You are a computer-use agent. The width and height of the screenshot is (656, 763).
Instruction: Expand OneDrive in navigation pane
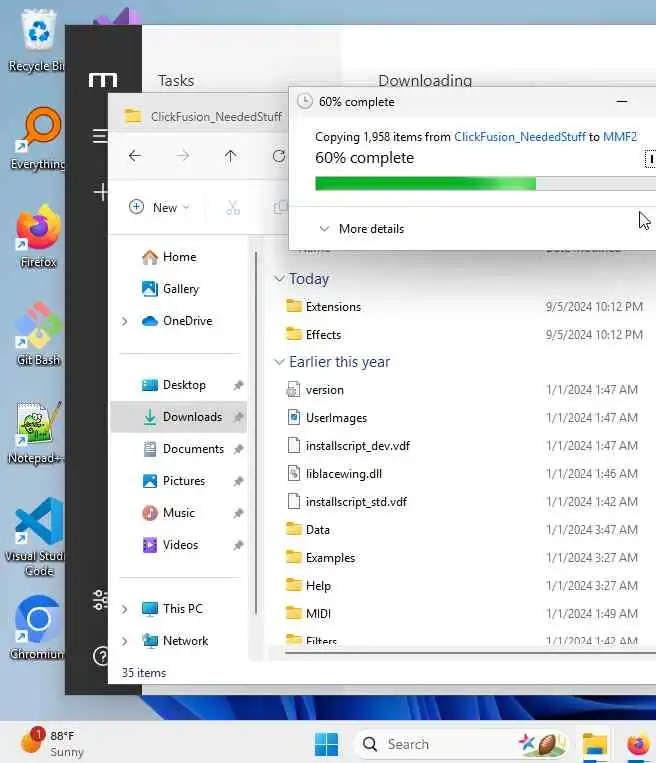[125, 321]
